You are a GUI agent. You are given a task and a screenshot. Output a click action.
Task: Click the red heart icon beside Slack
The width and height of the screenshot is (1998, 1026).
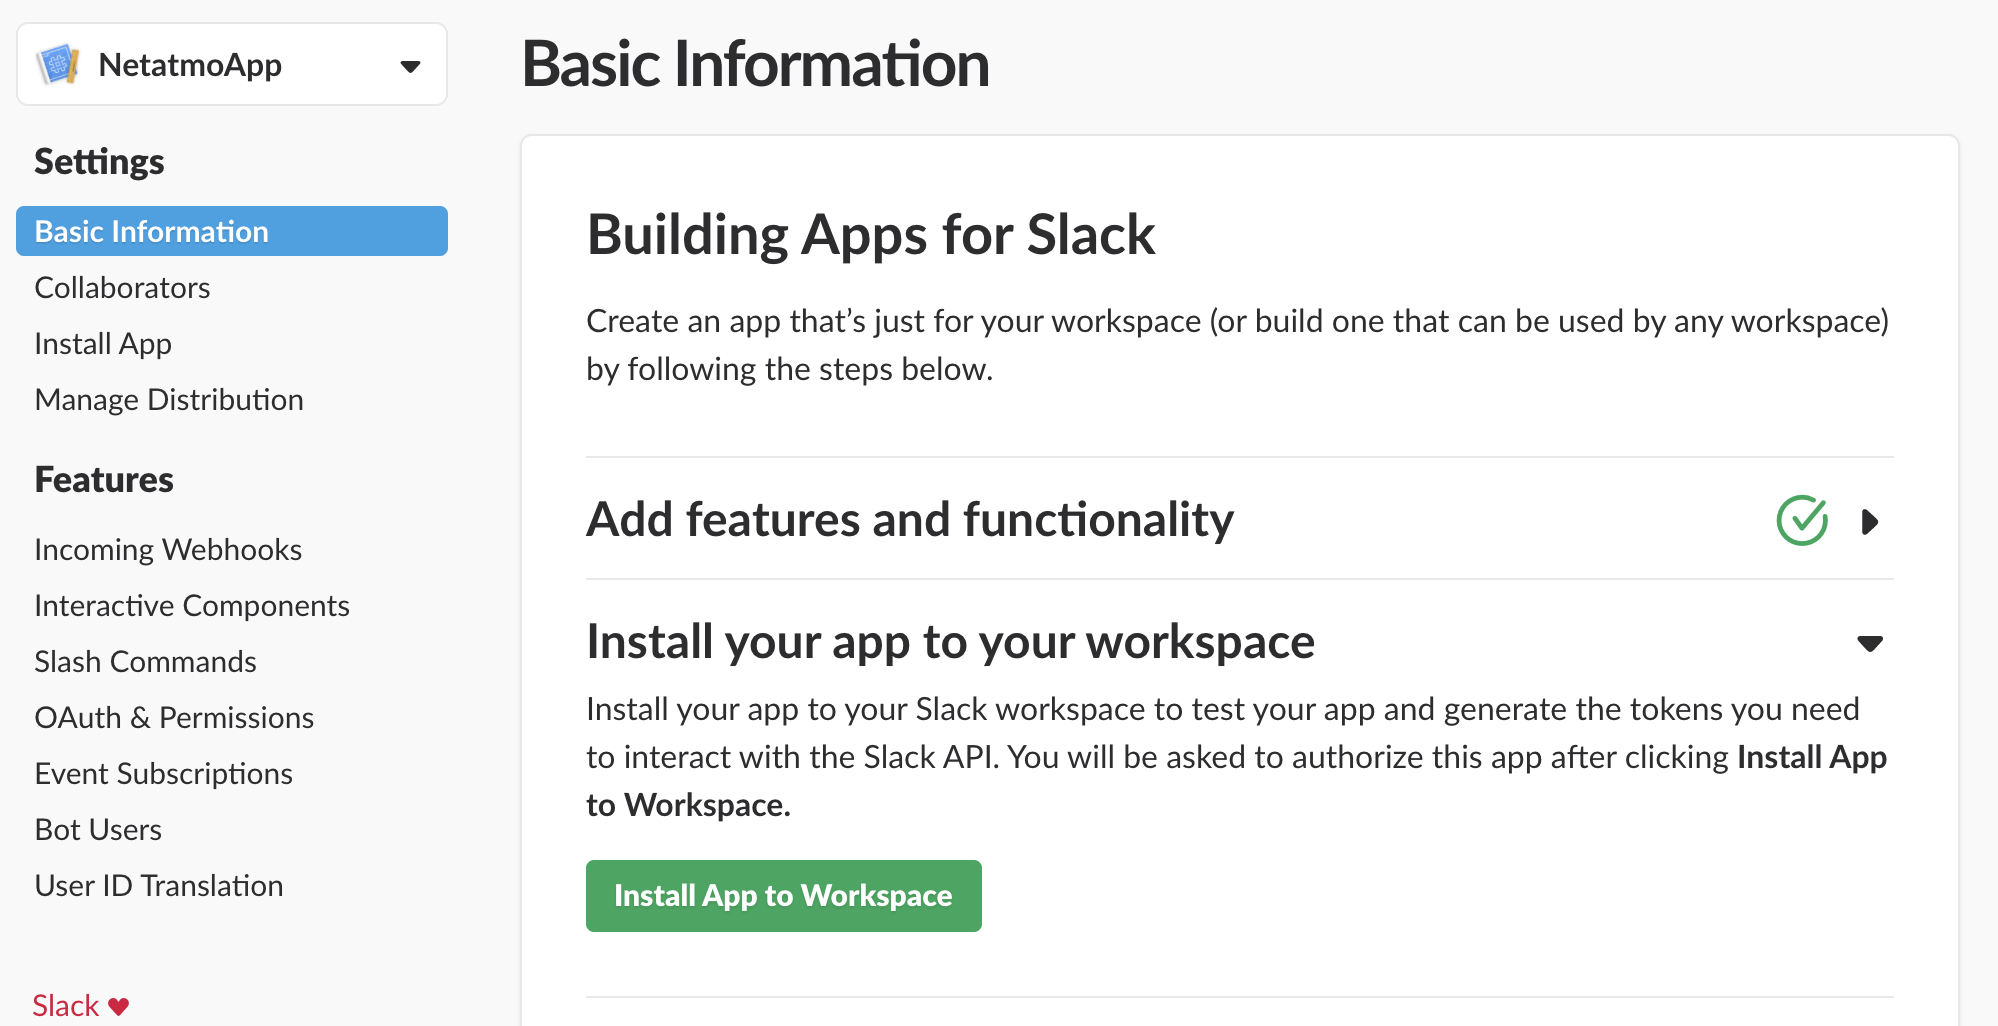point(119,1007)
